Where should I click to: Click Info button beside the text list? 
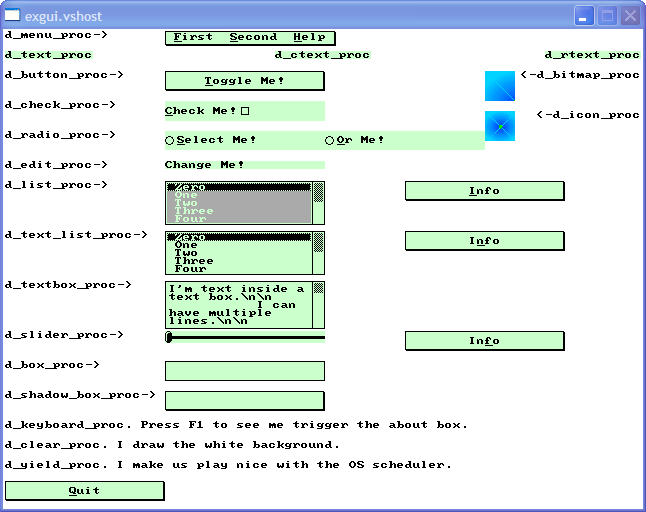click(484, 241)
